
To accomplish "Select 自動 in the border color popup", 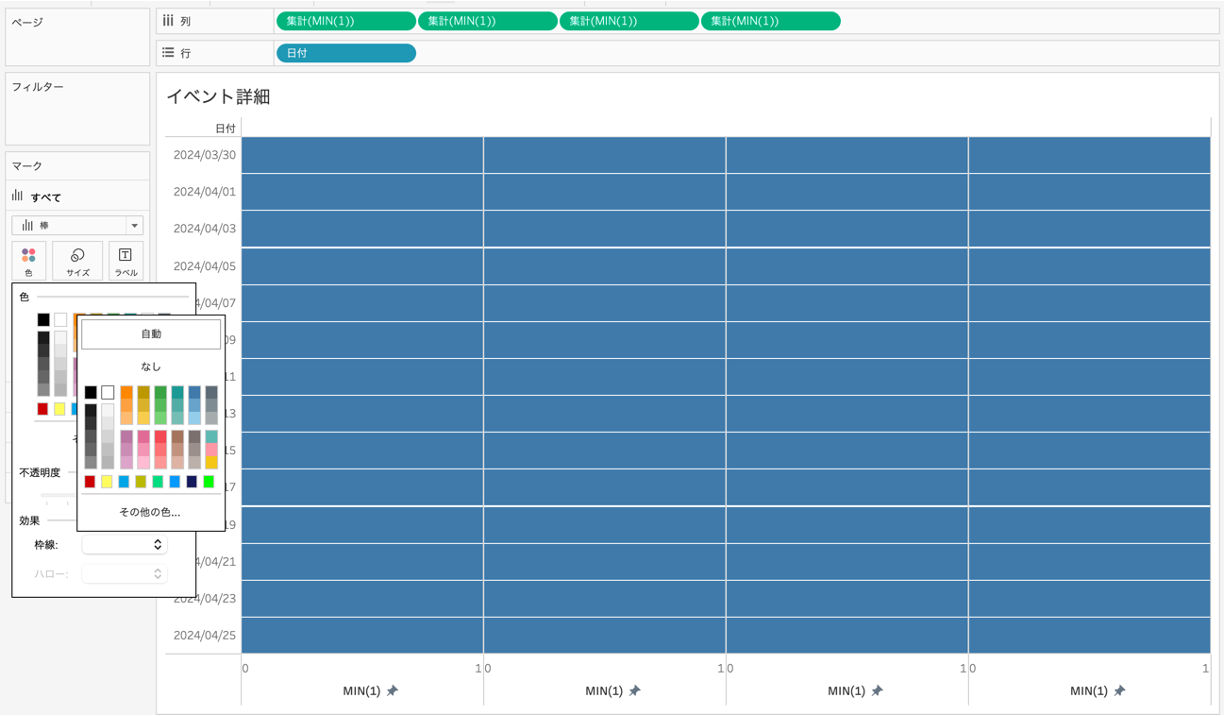I will [151, 334].
